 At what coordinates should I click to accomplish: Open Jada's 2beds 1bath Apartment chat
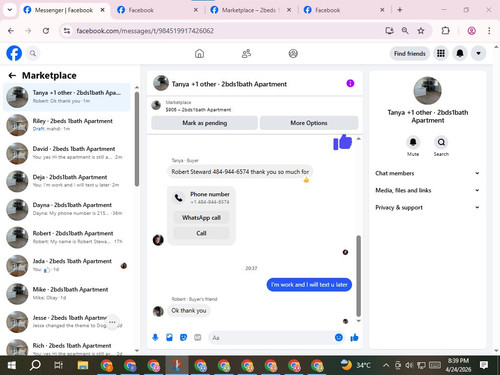[x=67, y=265]
